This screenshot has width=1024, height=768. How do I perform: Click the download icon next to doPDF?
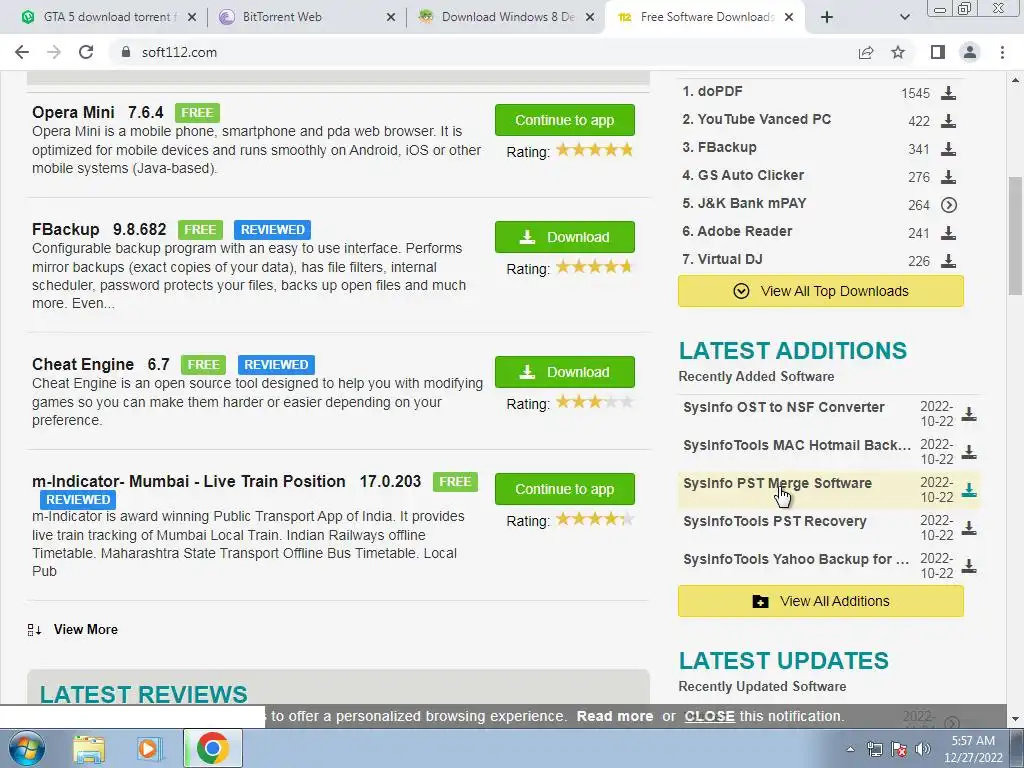click(x=948, y=93)
